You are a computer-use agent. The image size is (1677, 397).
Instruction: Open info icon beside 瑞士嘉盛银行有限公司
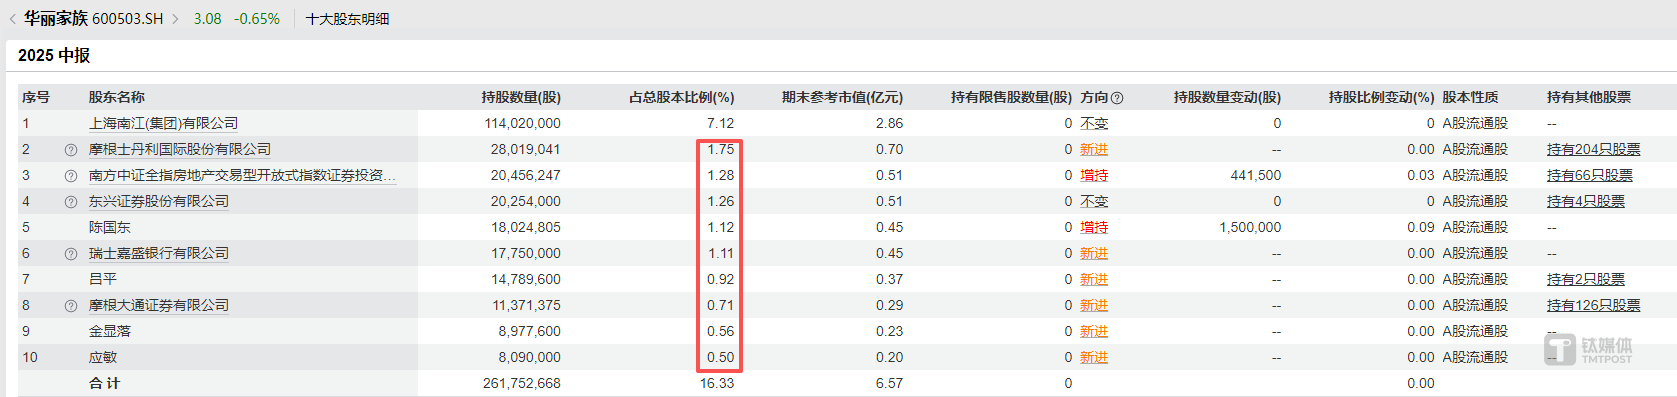pyautogui.click(x=71, y=254)
